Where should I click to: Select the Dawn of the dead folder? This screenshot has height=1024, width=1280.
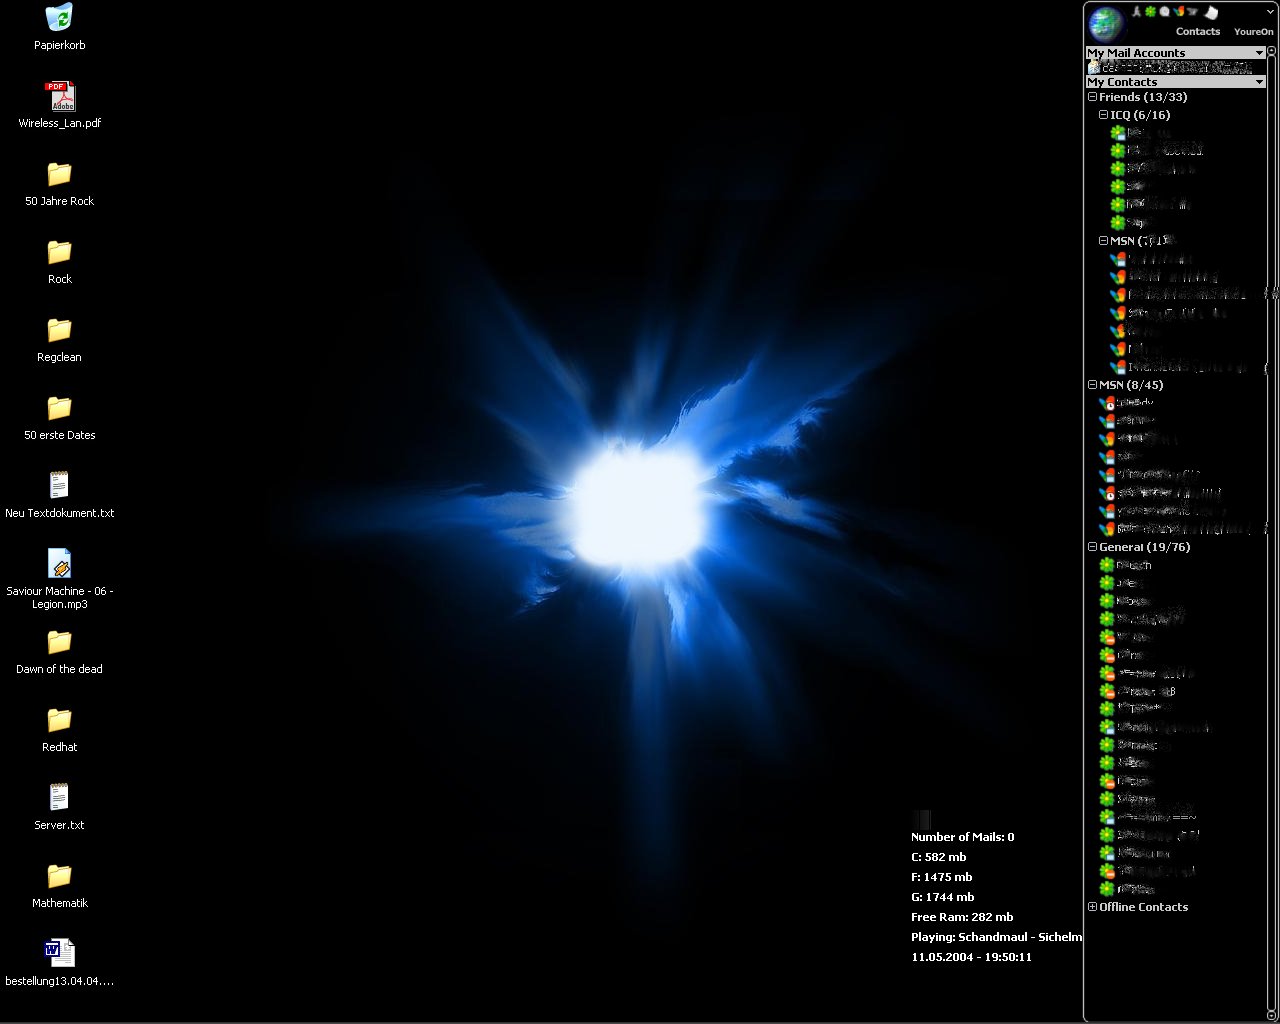(59, 642)
